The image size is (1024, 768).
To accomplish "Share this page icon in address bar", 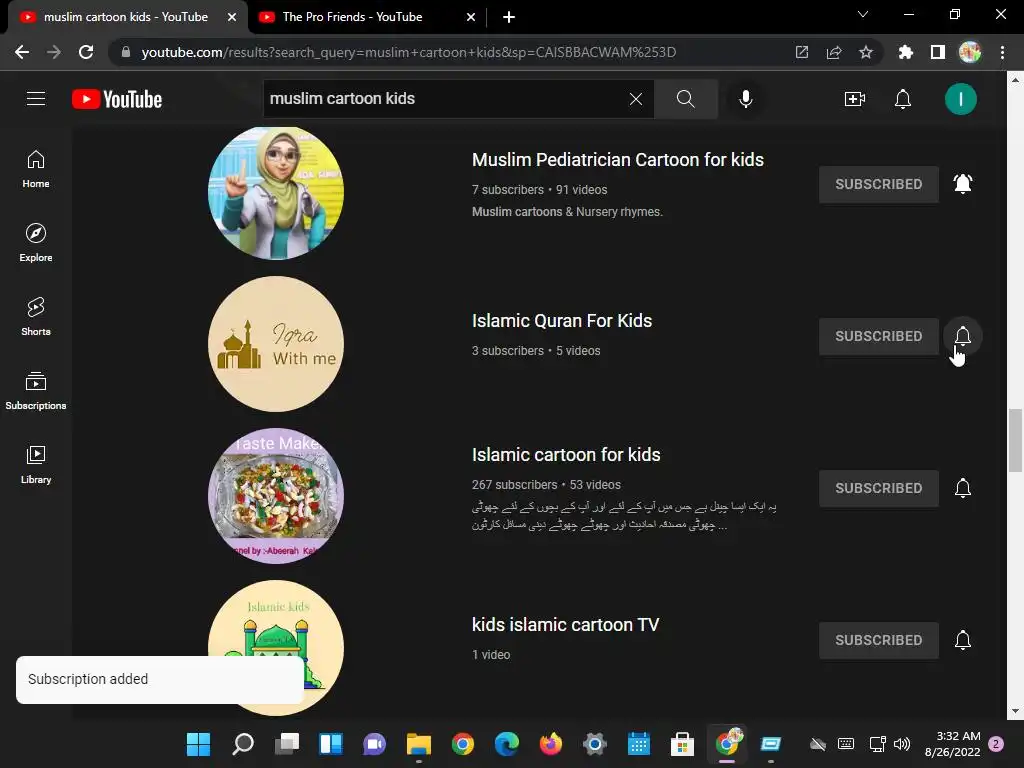I will coord(834,52).
